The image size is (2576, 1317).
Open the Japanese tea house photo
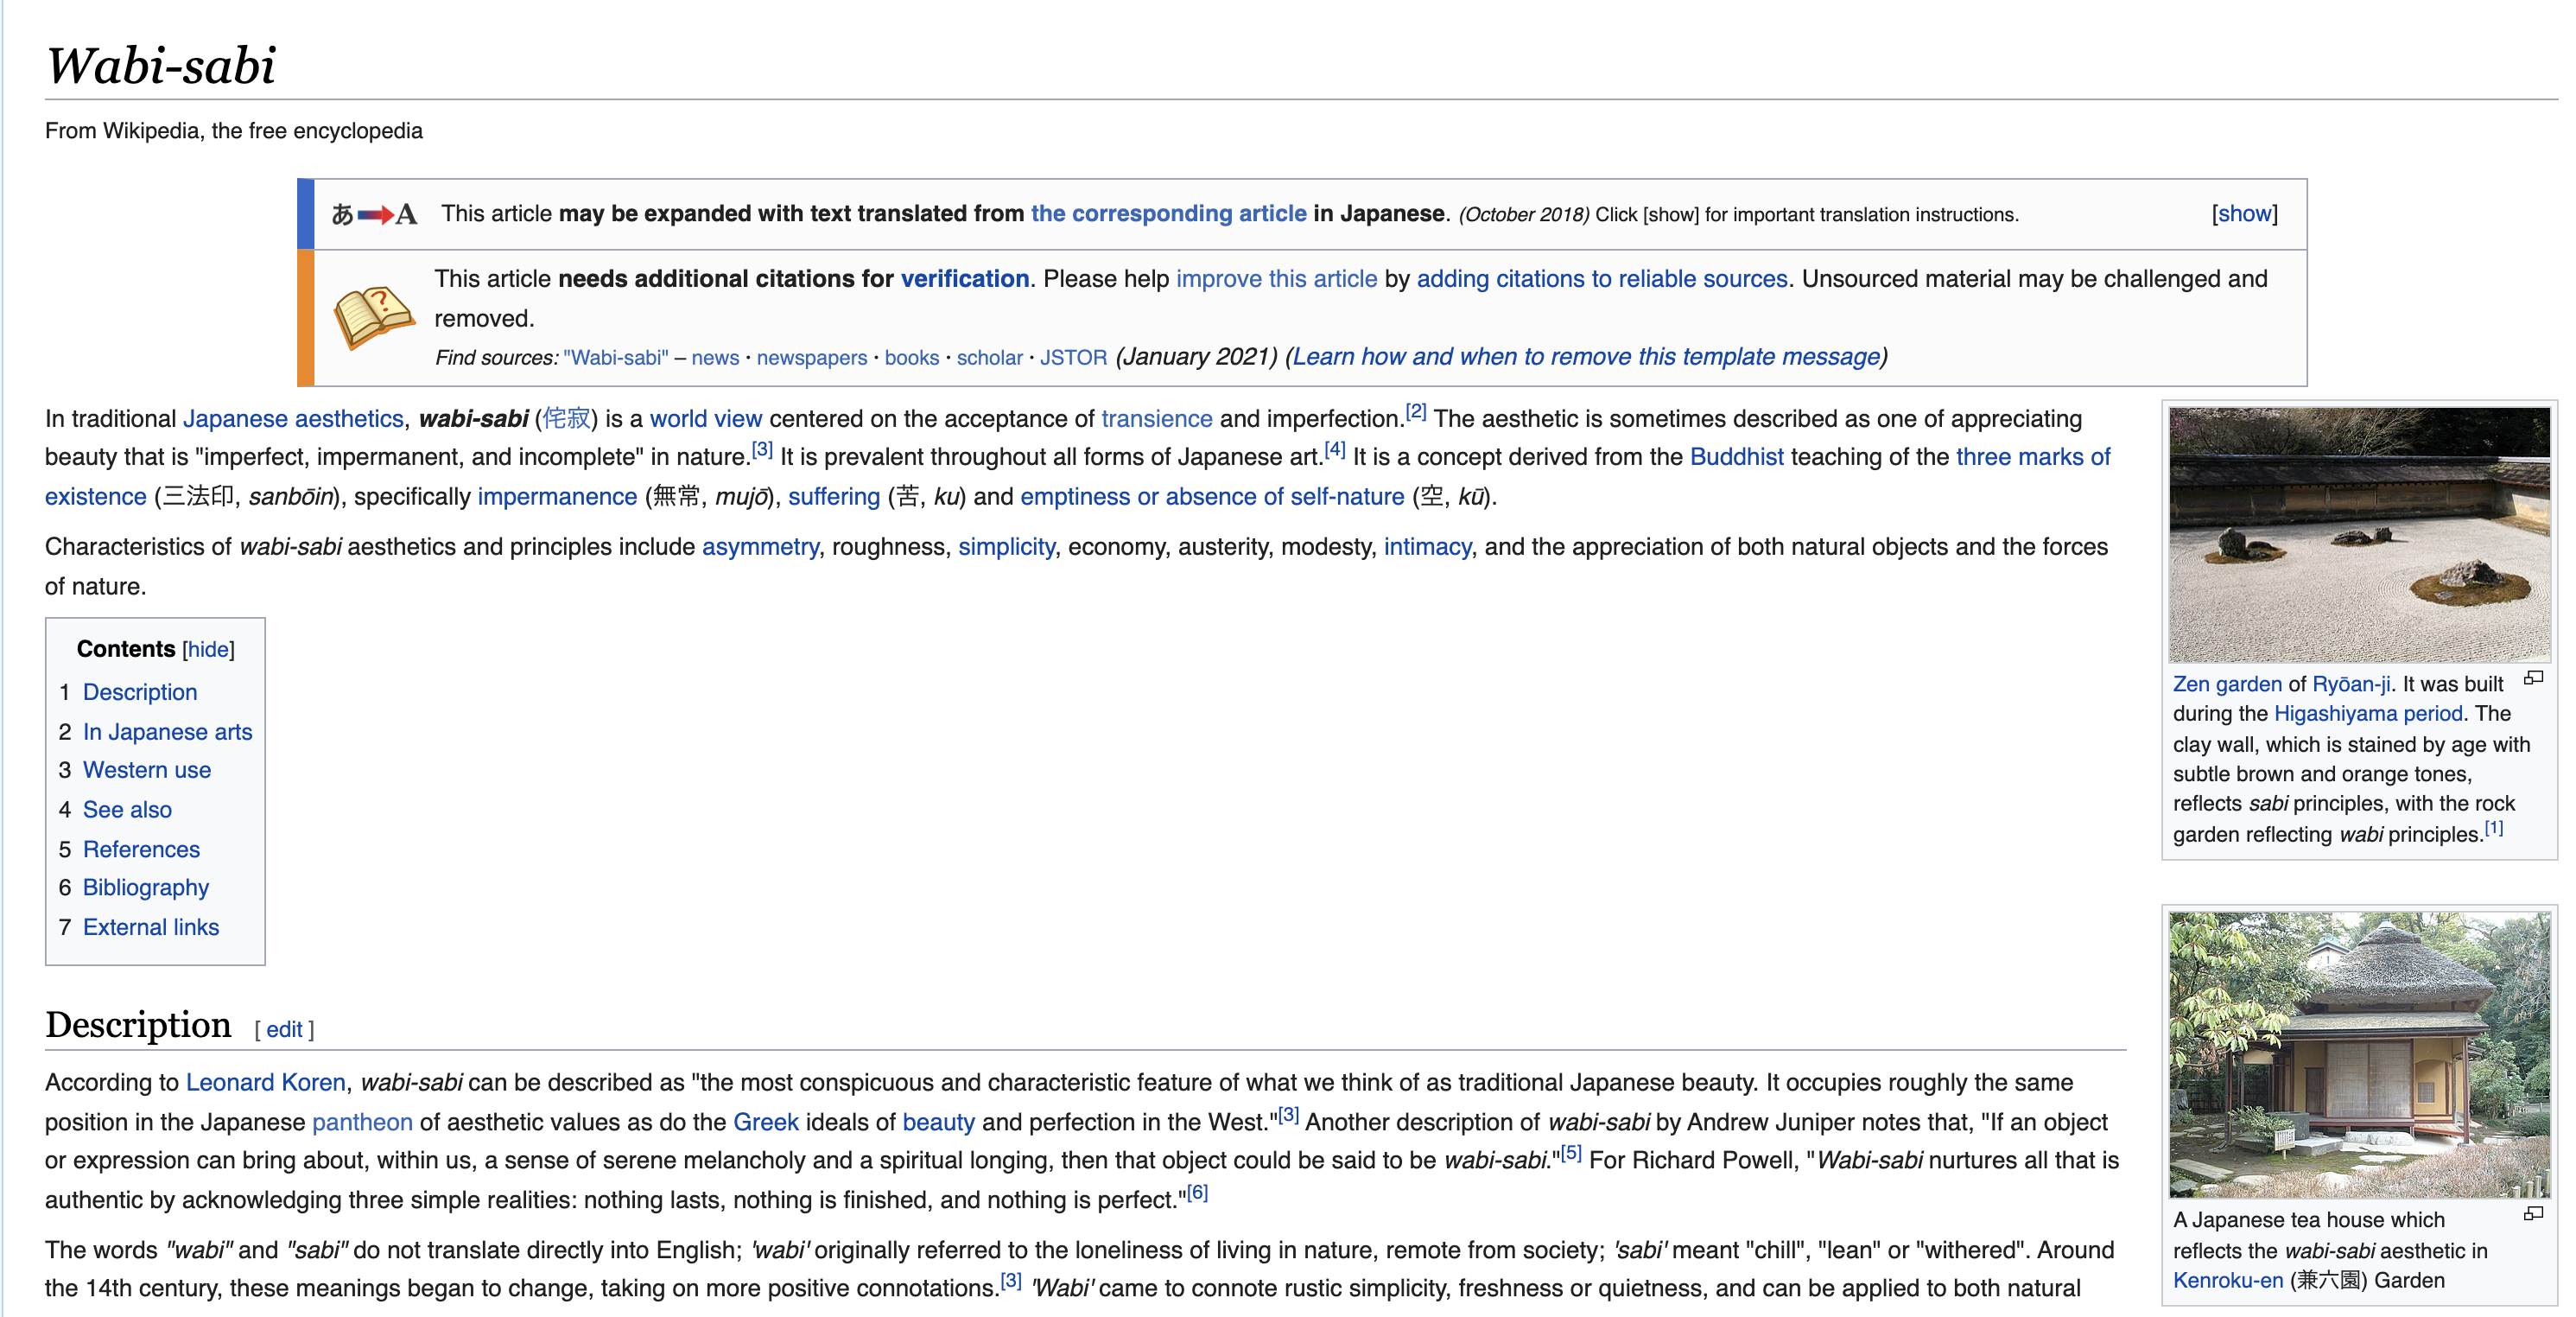(2358, 1053)
